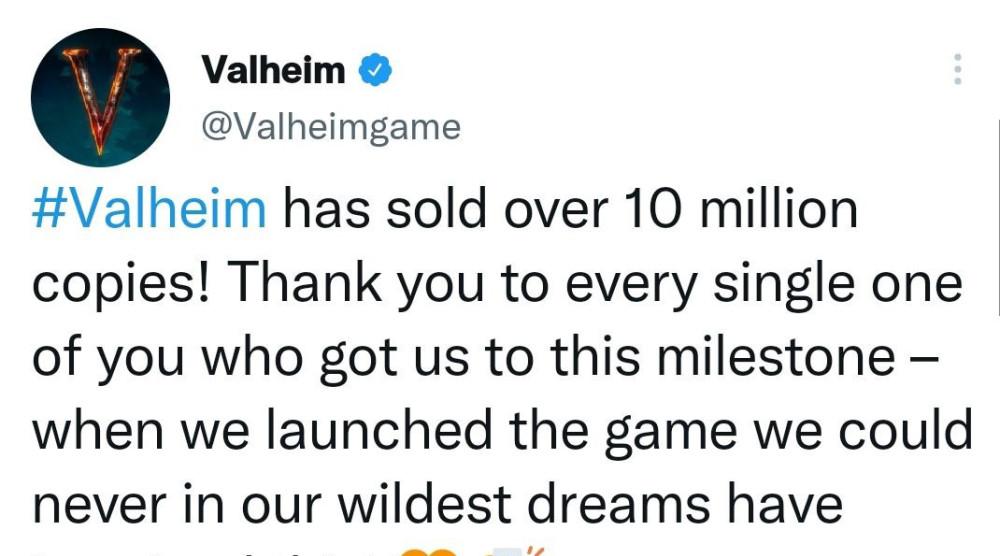1000x556 pixels.
Task: Click the Valheim display name
Action: pyautogui.click(x=274, y=70)
